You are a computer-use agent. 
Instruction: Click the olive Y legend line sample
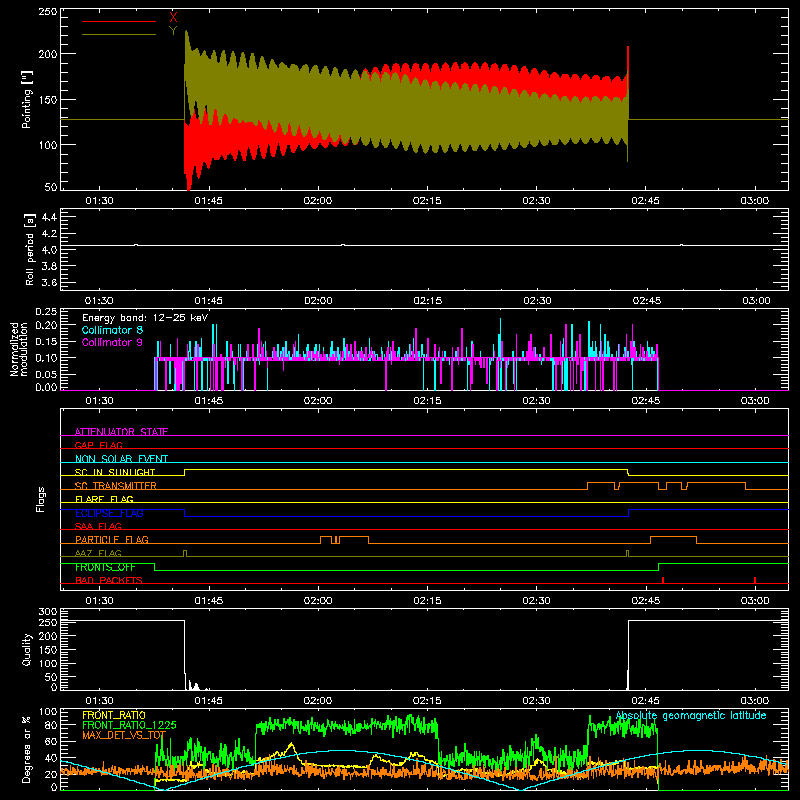click(118, 35)
